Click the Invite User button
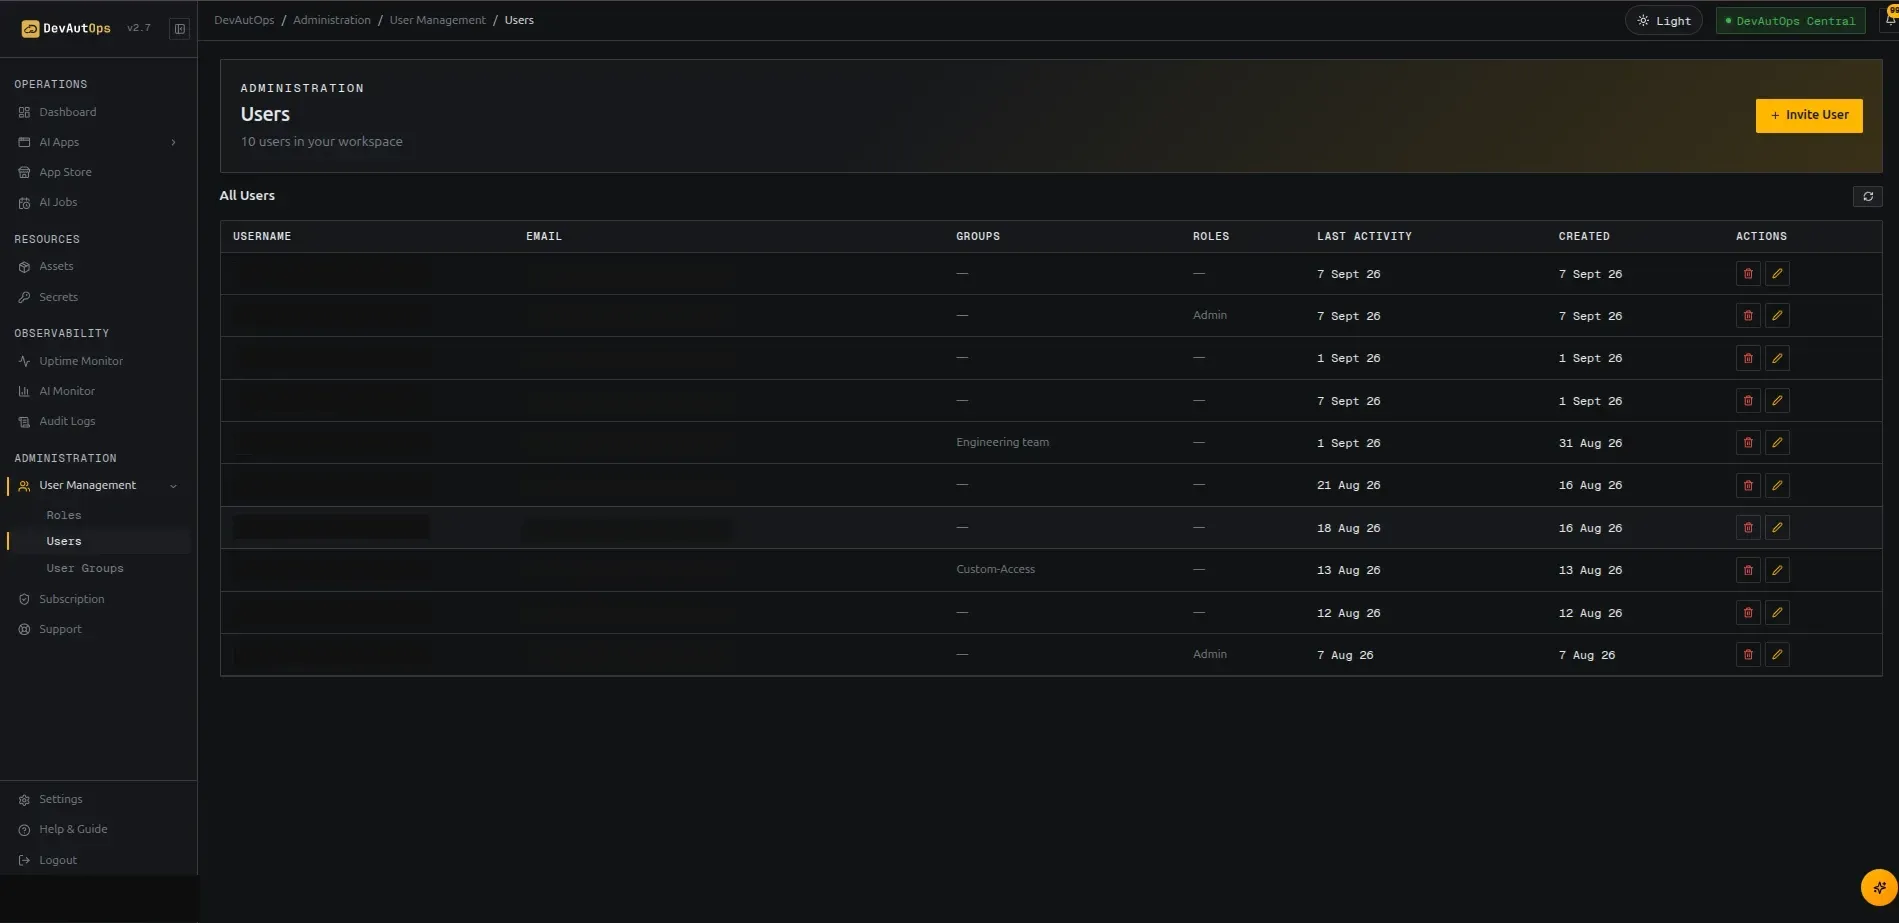 [x=1809, y=116]
